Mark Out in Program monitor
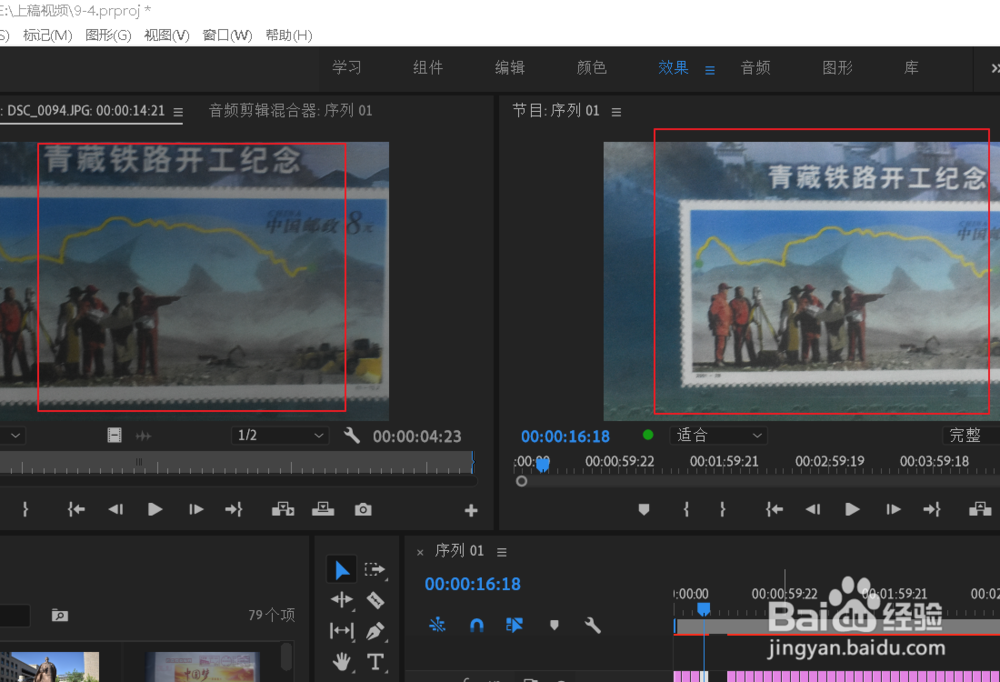The image size is (1000, 682). [723, 509]
